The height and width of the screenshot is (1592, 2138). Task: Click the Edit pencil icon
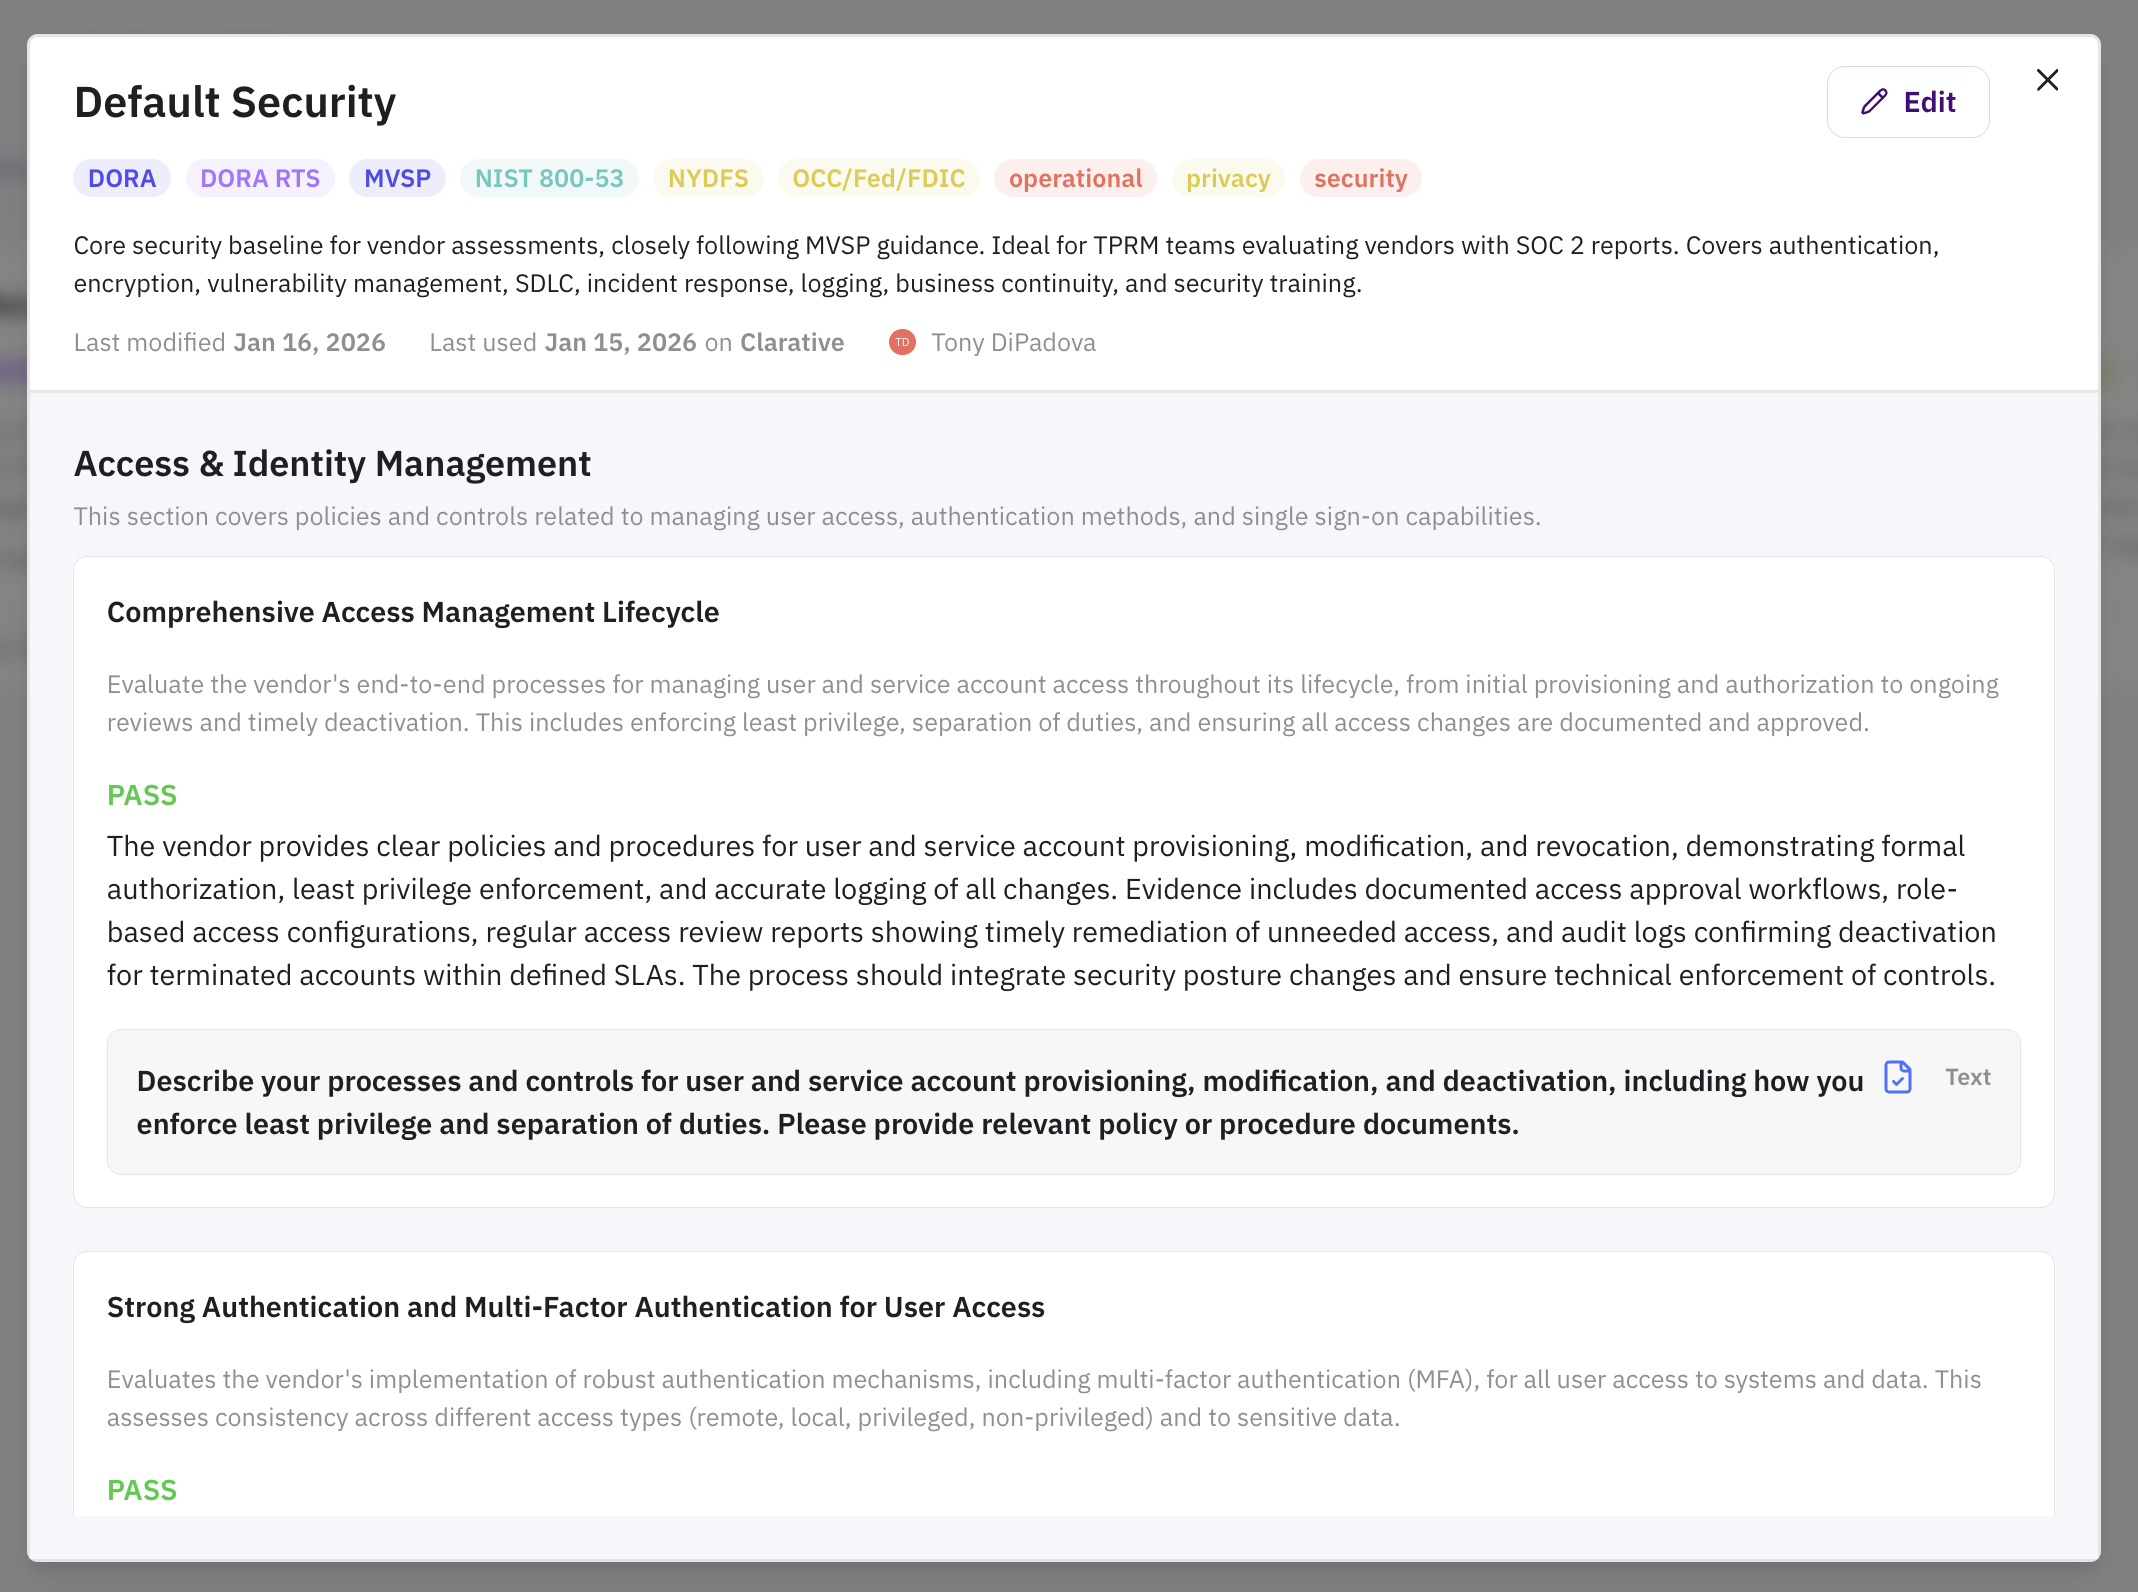click(1873, 102)
